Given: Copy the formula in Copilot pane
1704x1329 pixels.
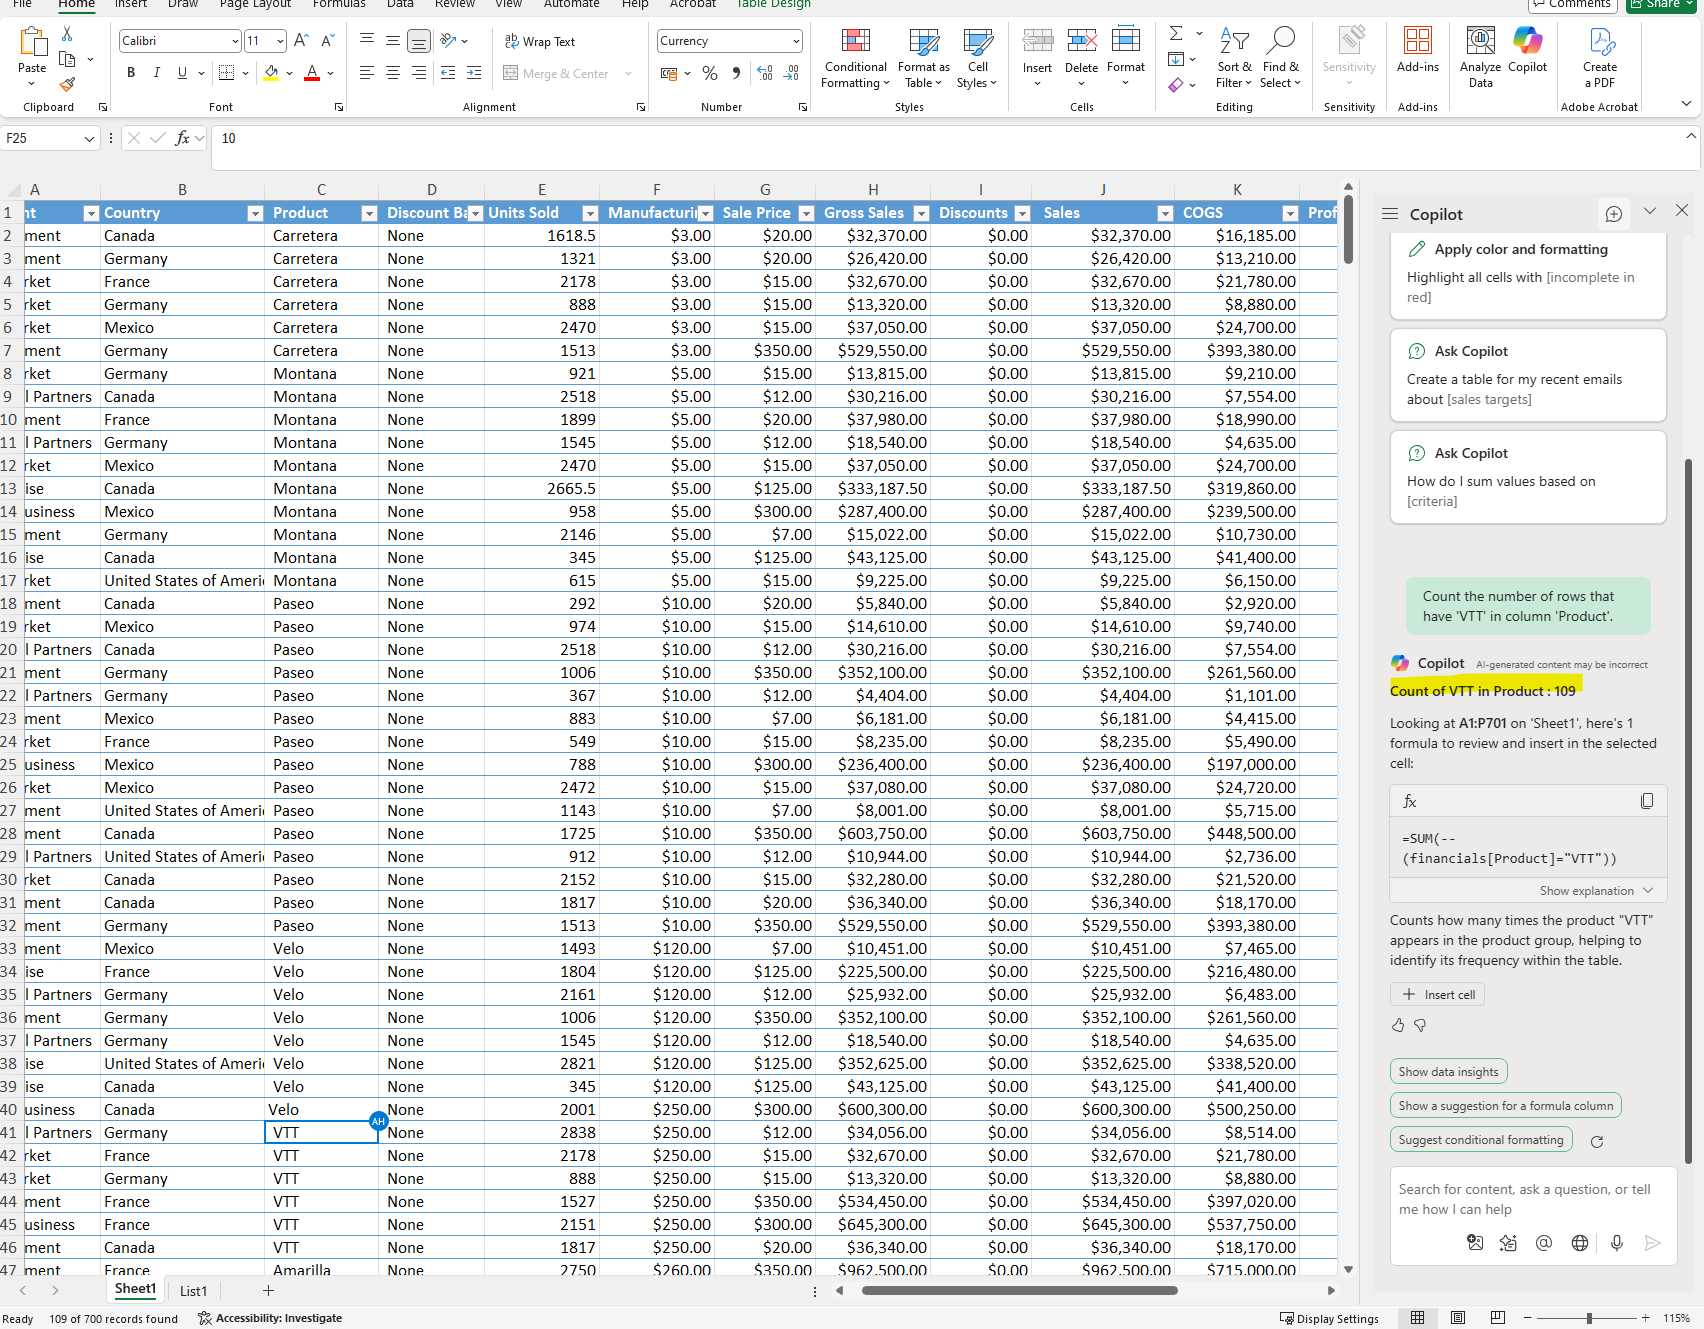Looking at the screenshot, I should click(1646, 801).
